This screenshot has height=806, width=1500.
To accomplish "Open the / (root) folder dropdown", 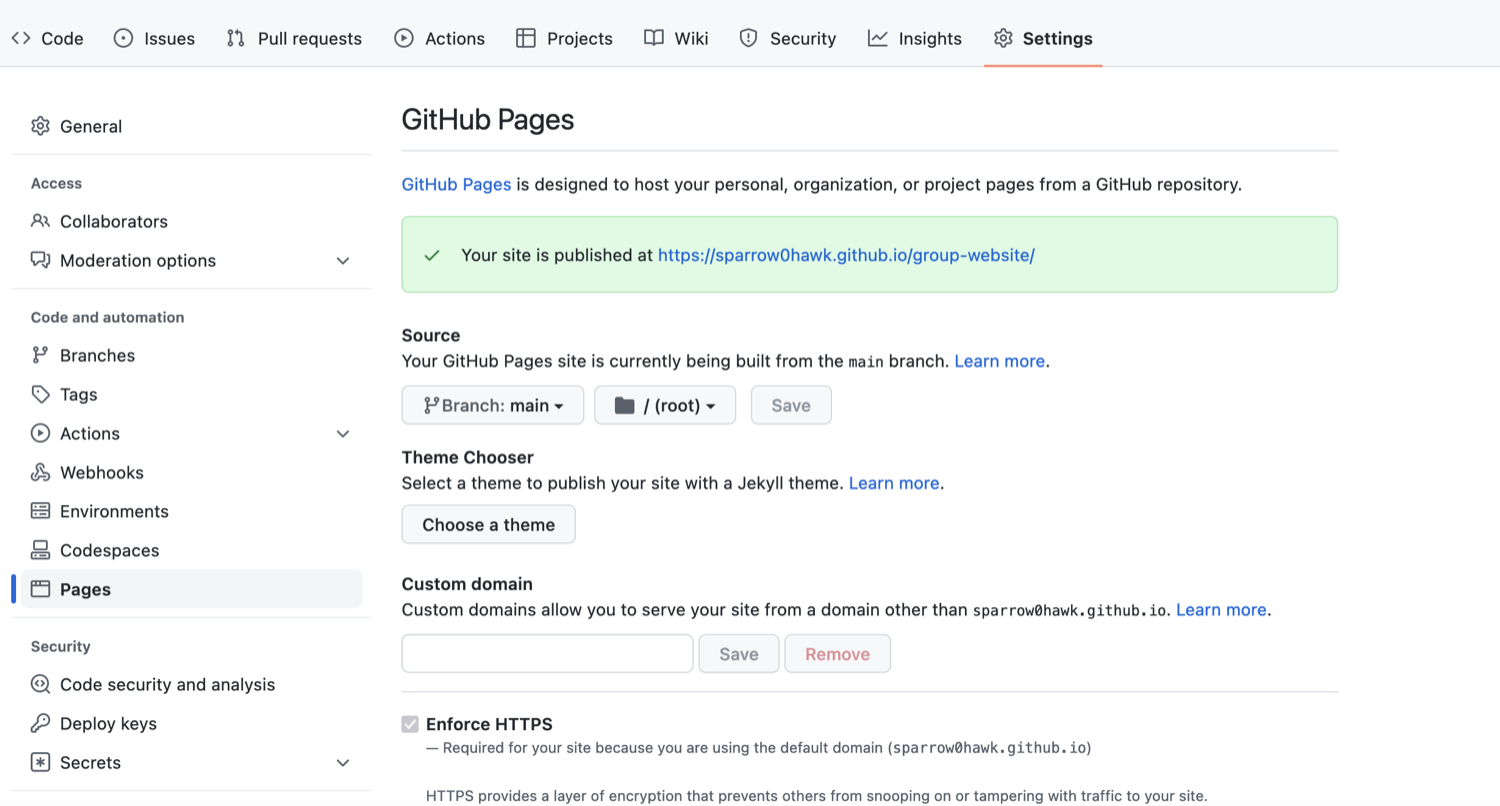I will [665, 405].
